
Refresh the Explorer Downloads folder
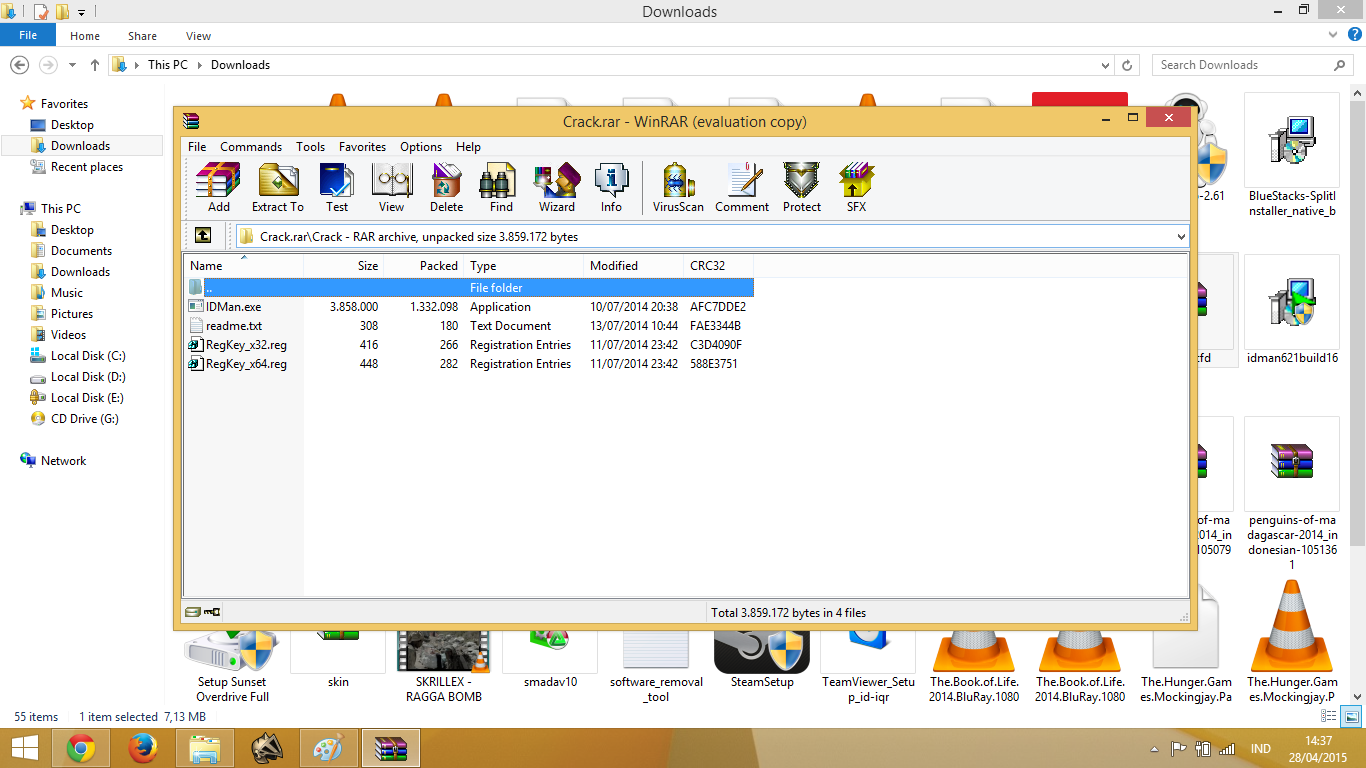point(1127,64)
